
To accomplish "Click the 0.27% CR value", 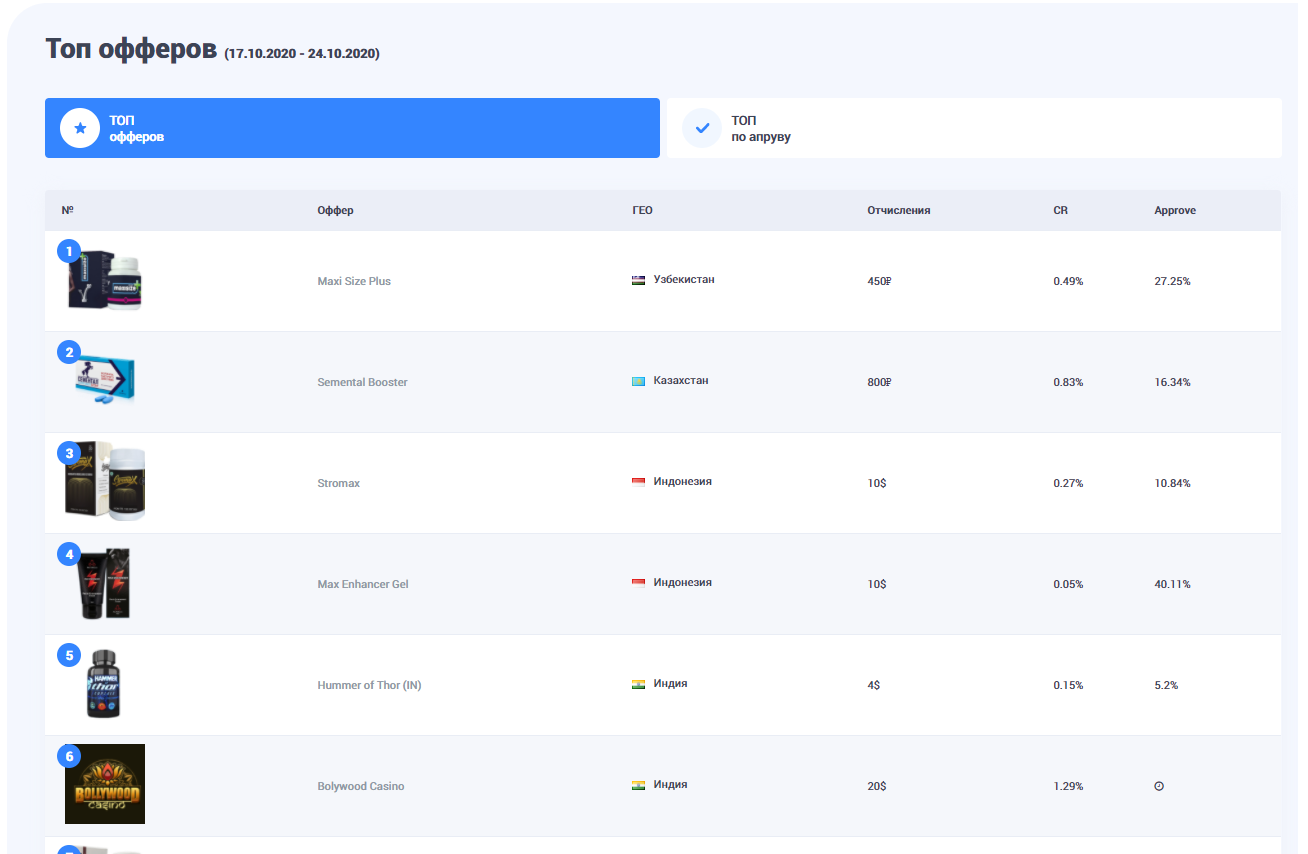I will 1068,483.
